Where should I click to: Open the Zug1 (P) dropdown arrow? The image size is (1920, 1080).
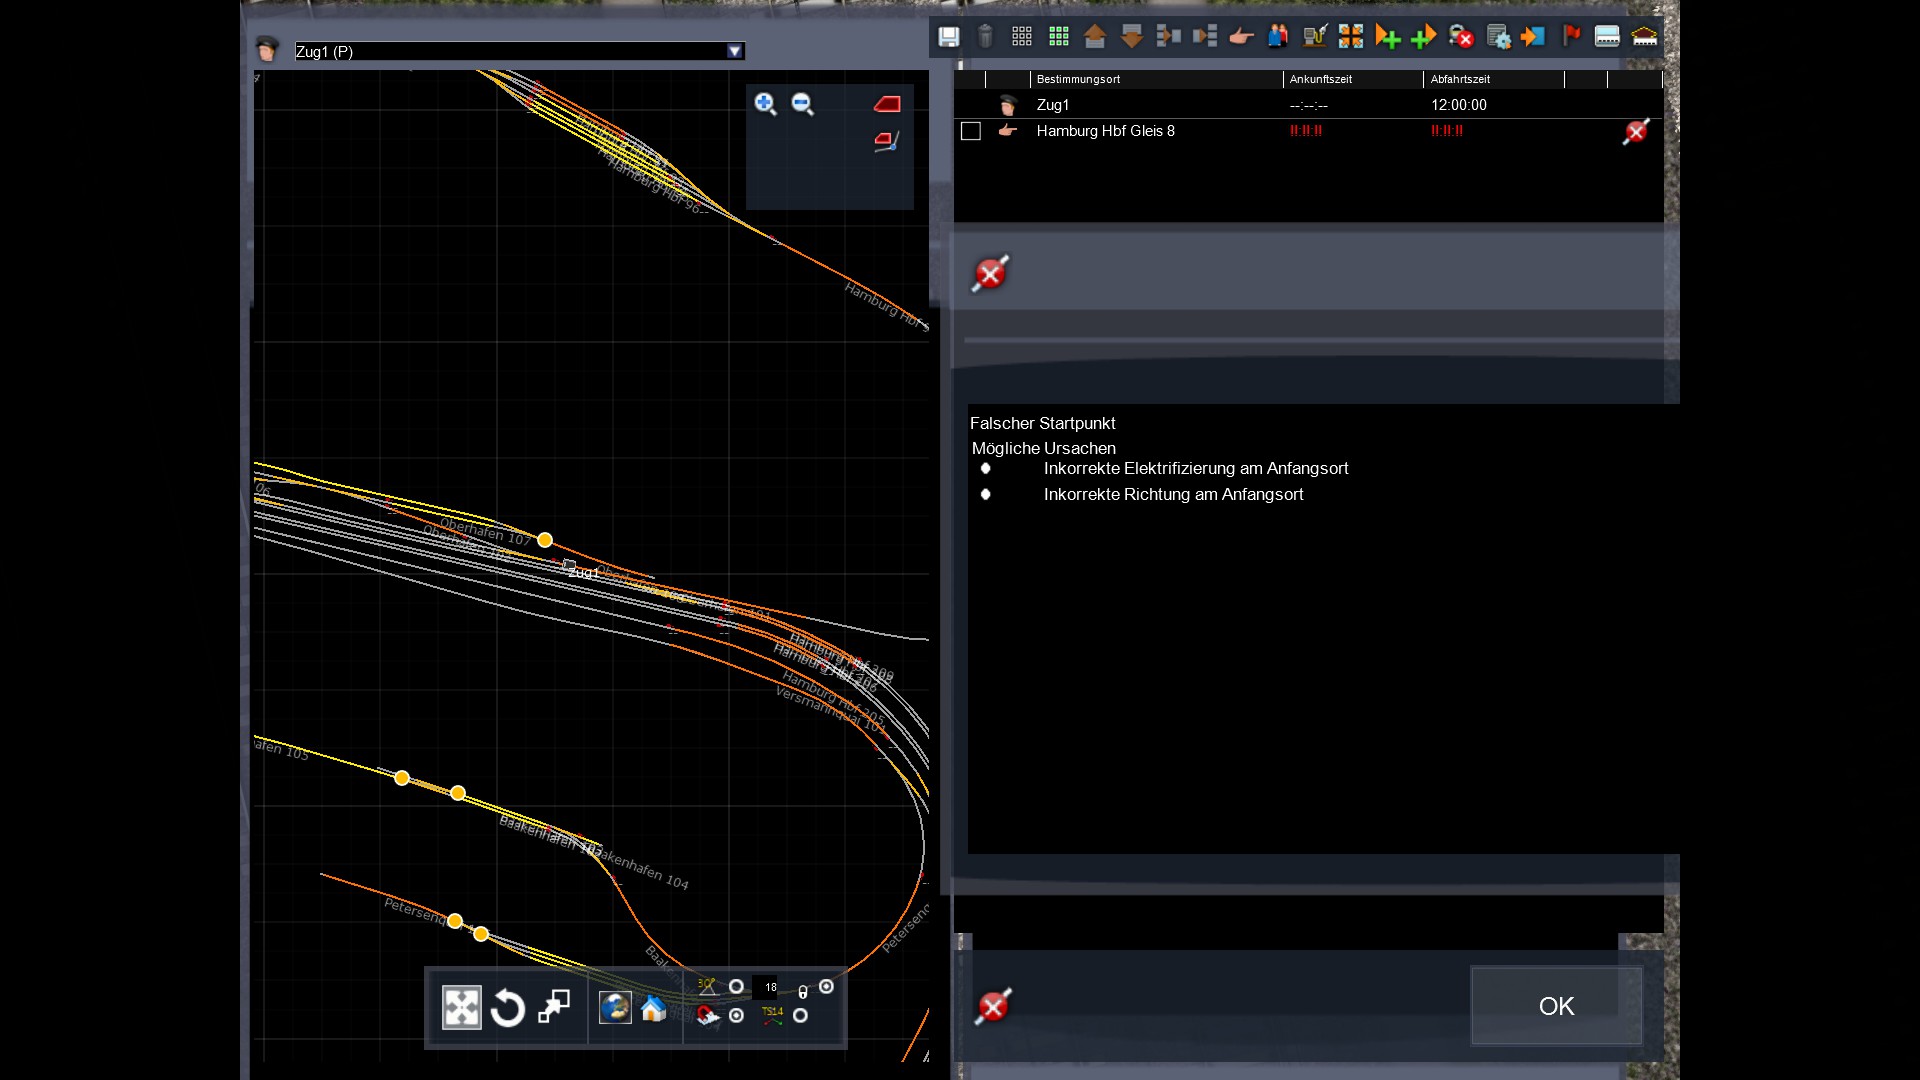[x=735, y=51]
